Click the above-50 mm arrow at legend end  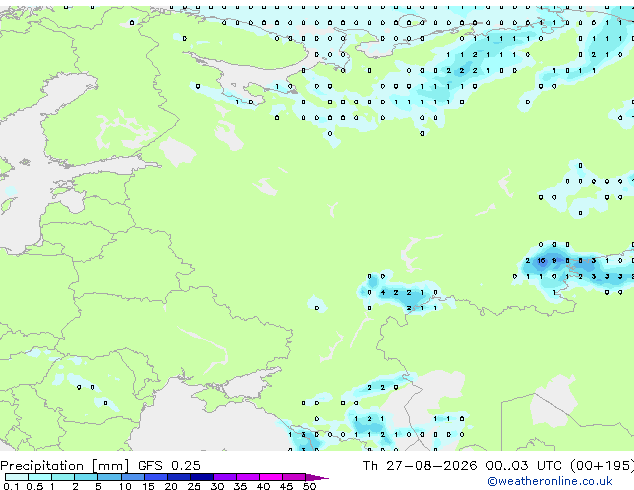pos(317,477)
